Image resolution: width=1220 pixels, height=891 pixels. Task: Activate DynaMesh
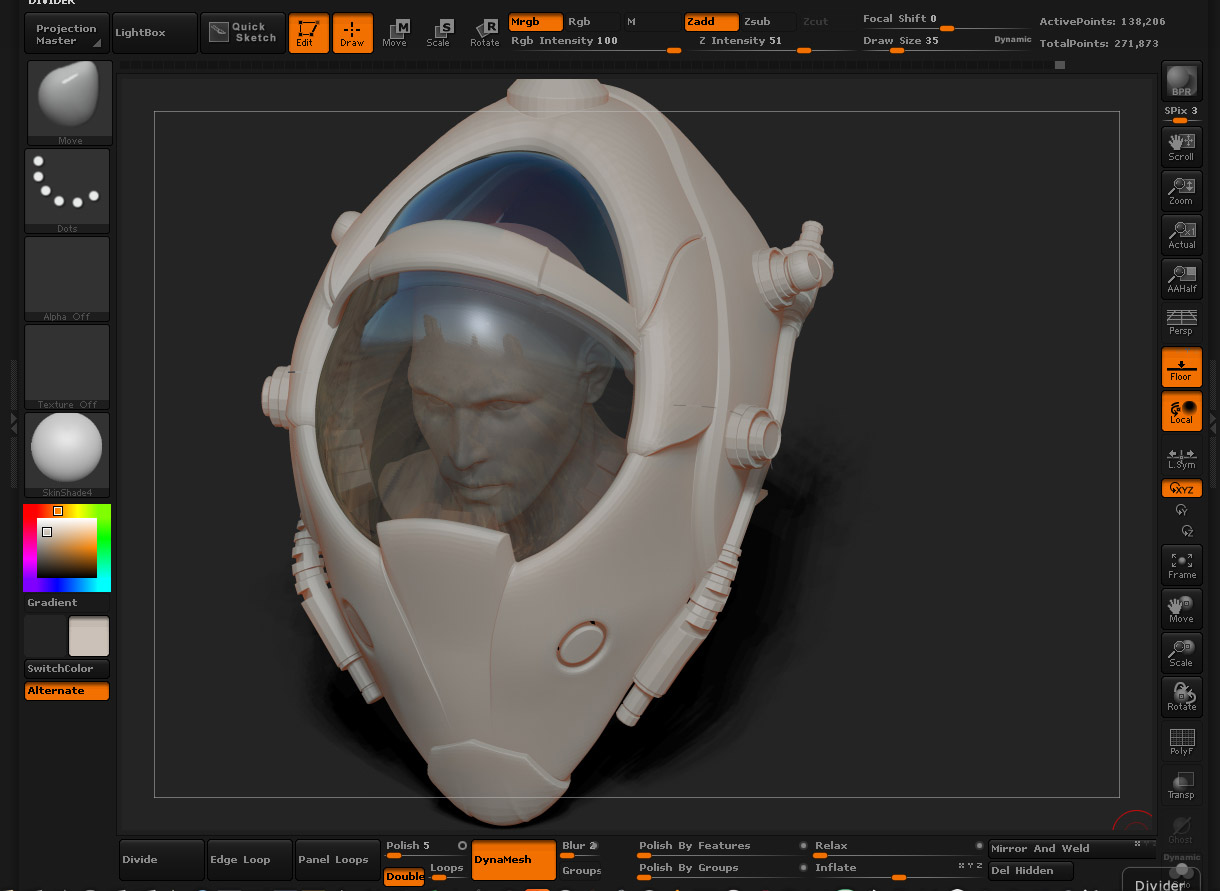514,860
